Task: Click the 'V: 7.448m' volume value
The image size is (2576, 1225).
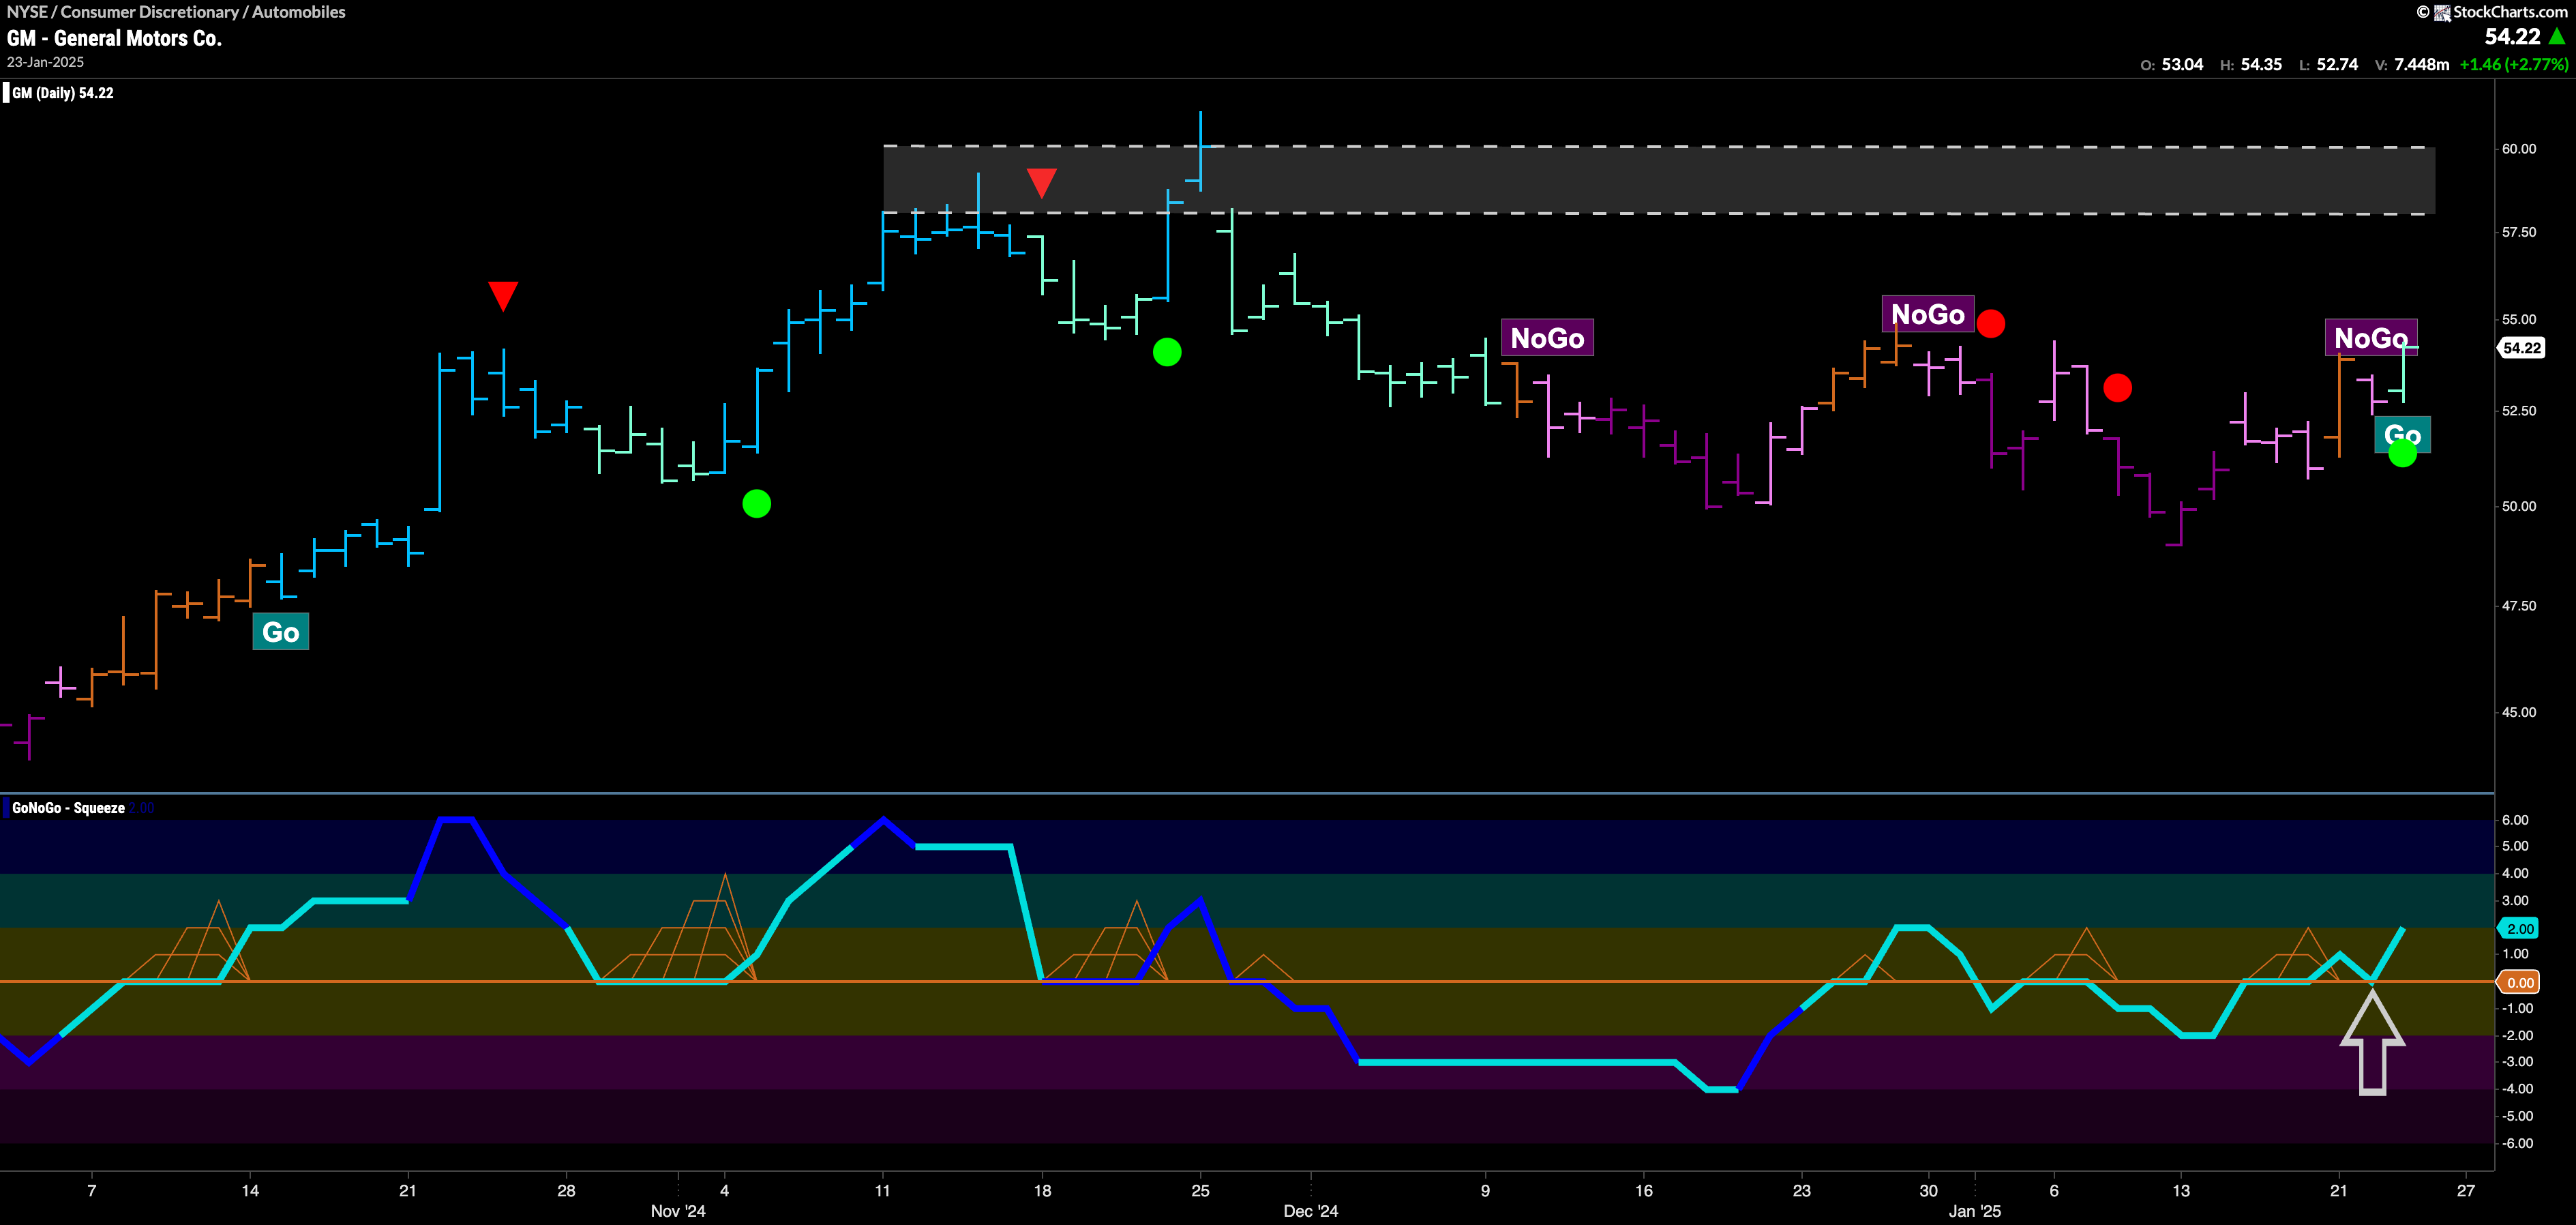Action: (x=2412, y=64)
